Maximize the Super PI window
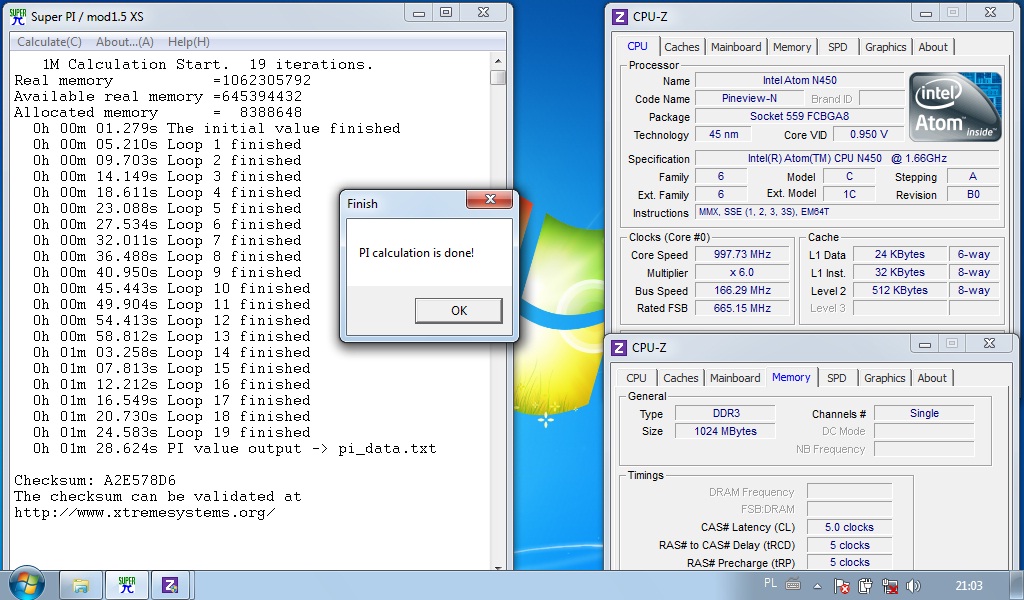Screen dimensions: 1024x600 446,12
